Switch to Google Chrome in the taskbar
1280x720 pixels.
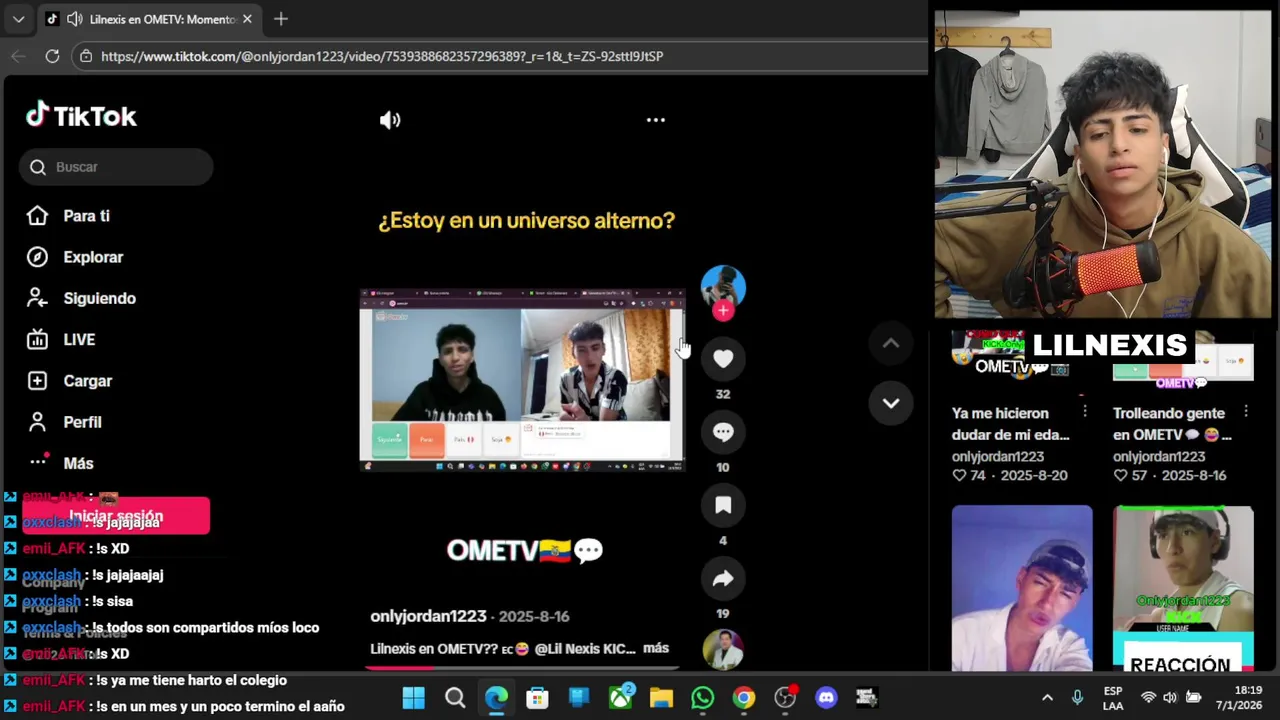coord(743,698)
